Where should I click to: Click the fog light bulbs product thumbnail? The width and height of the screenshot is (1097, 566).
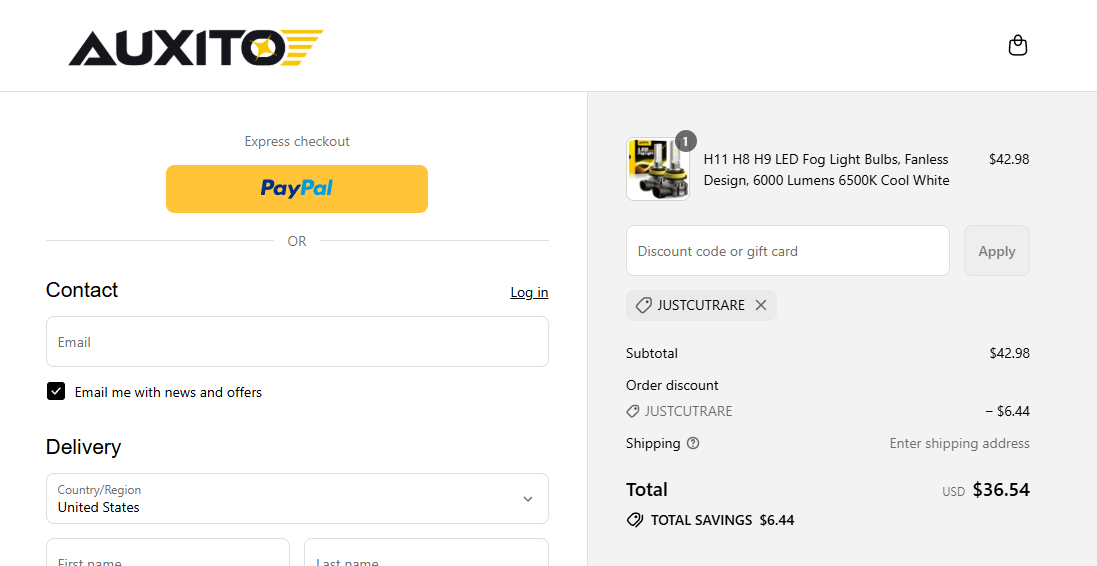point(658,169)
